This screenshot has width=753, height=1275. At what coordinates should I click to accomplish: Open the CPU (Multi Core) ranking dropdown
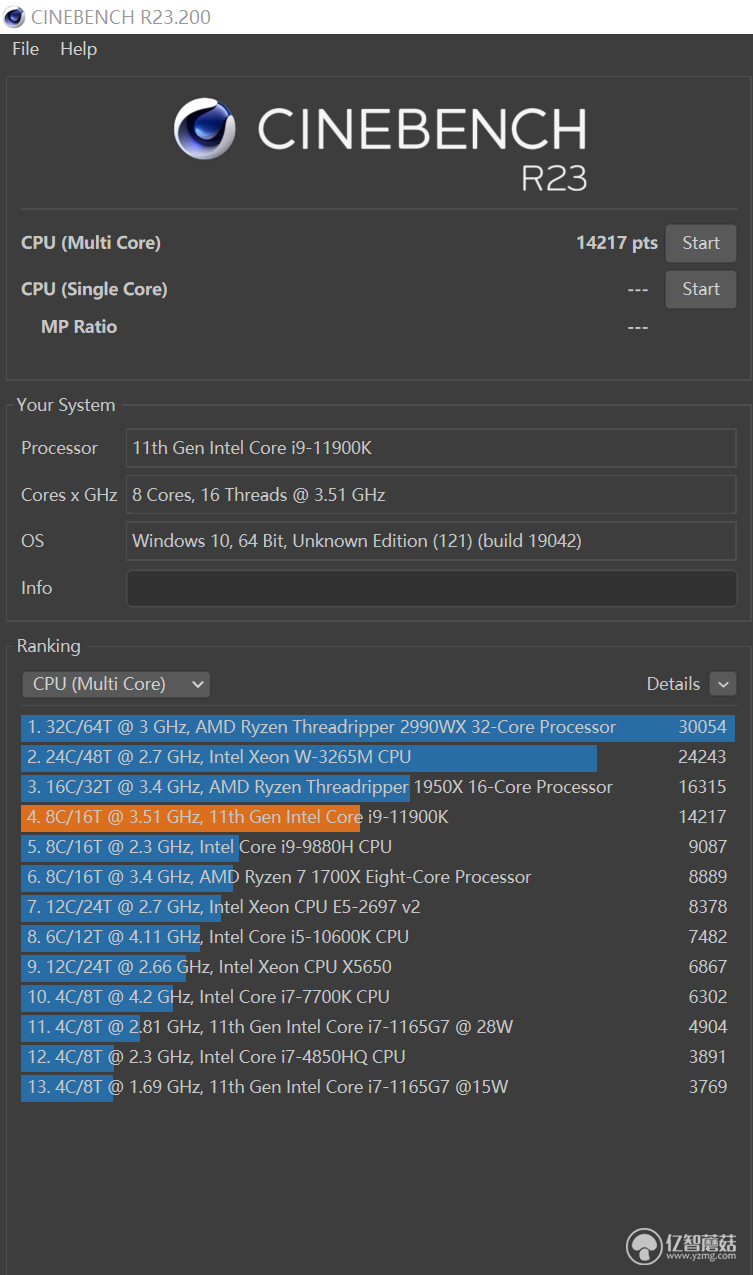click(x=116, y=684)
